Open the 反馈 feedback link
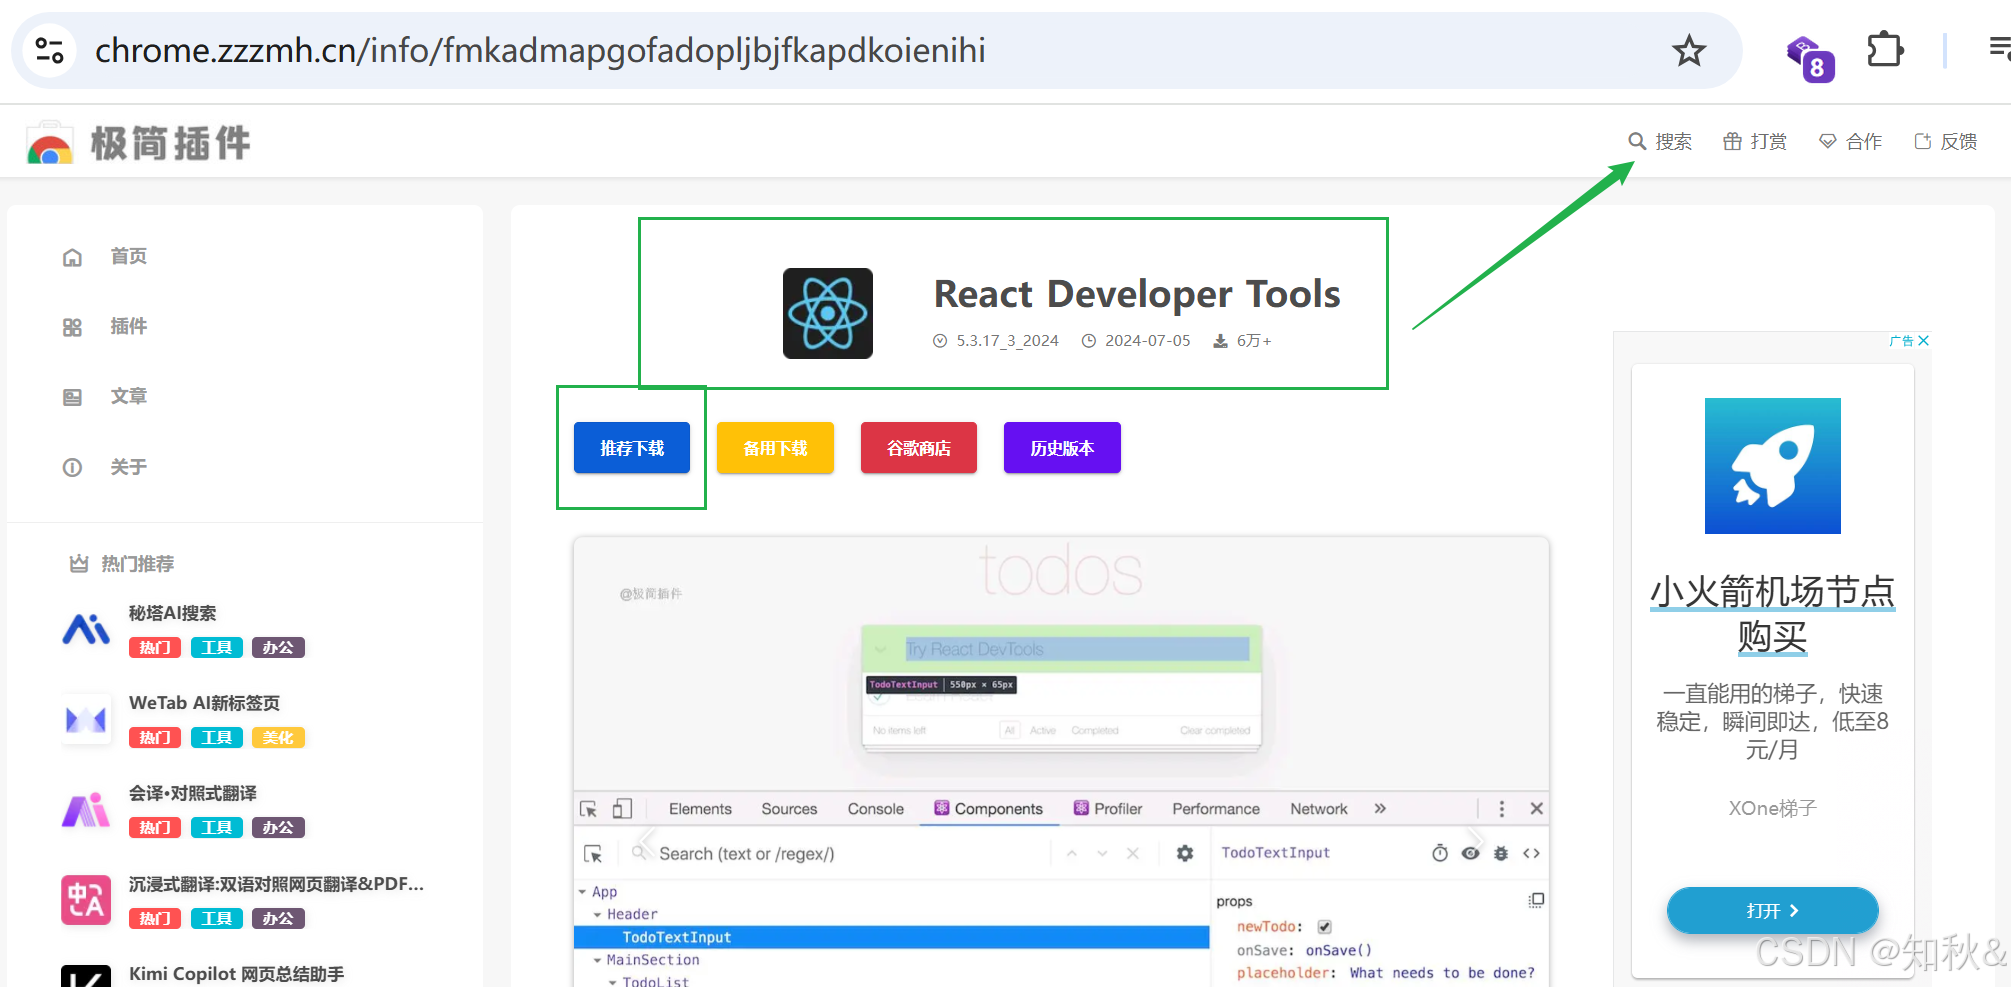2011x987 pixels. click(1945, 141)
